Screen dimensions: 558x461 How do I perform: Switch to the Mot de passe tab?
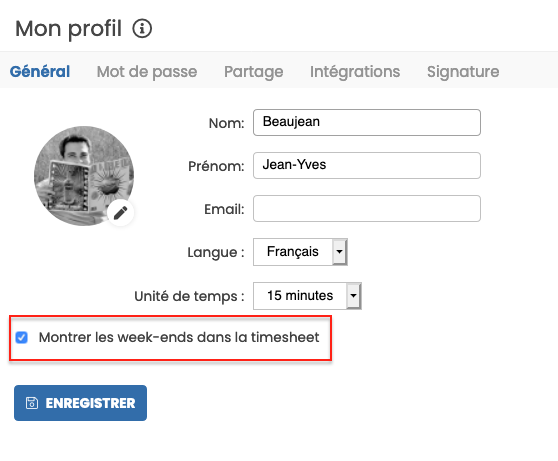[x=147, y=72]
